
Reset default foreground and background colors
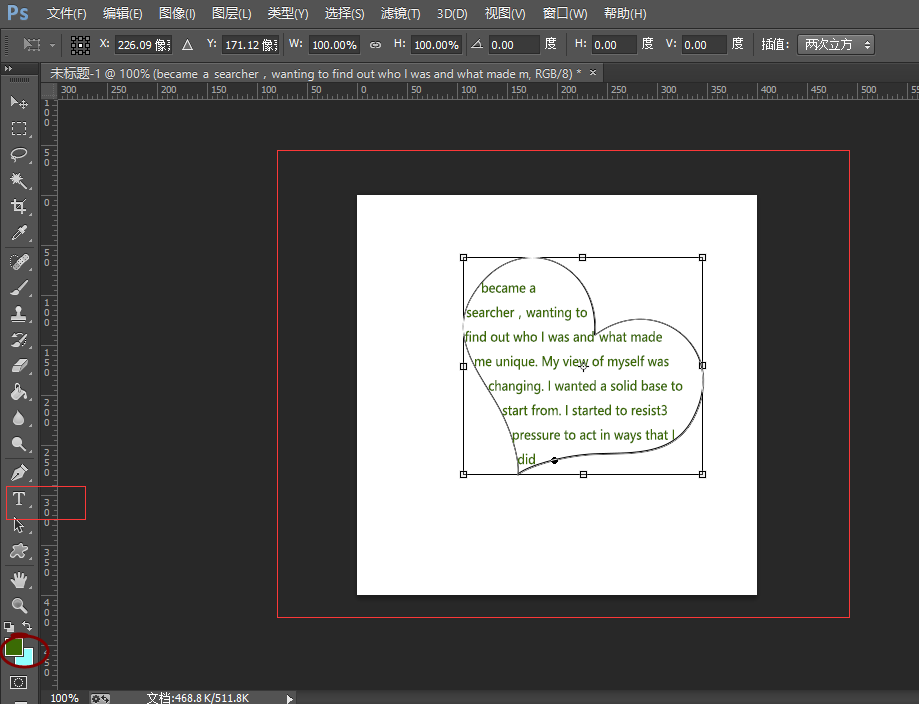tap(8, 627)
